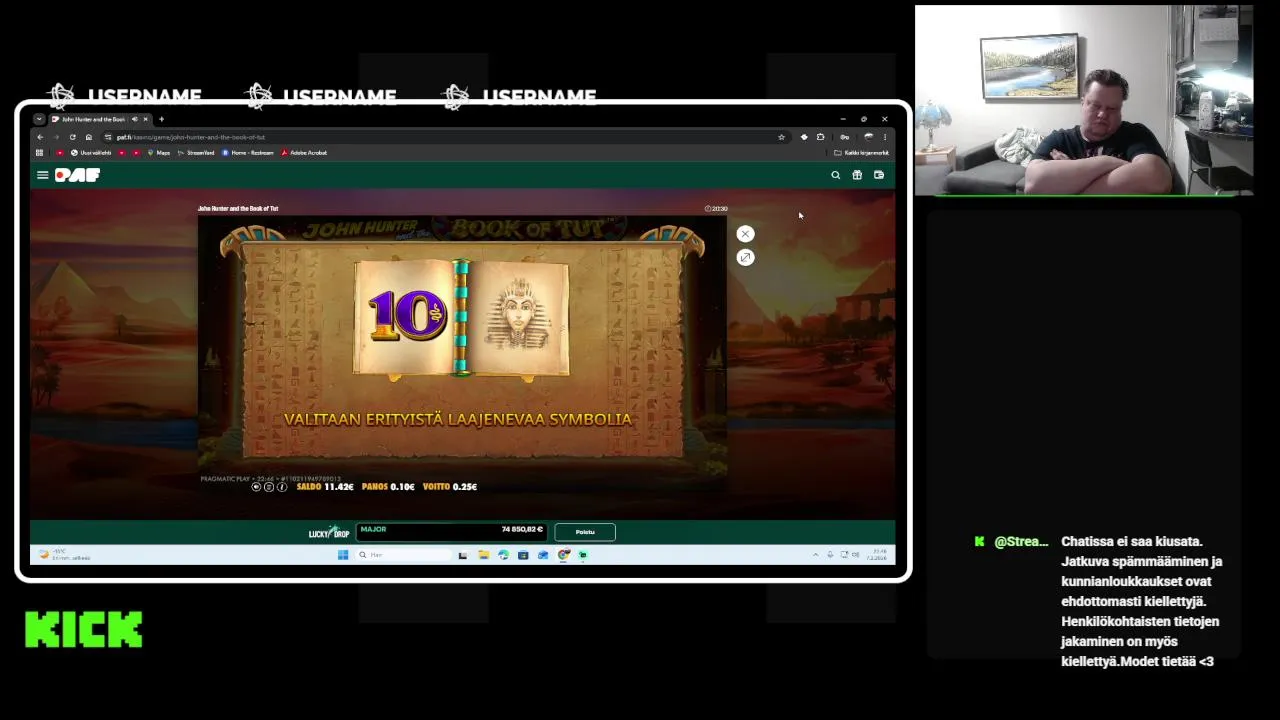Click the PAF logo
The width and height of the screenshot is (1280, 720).
77,175
